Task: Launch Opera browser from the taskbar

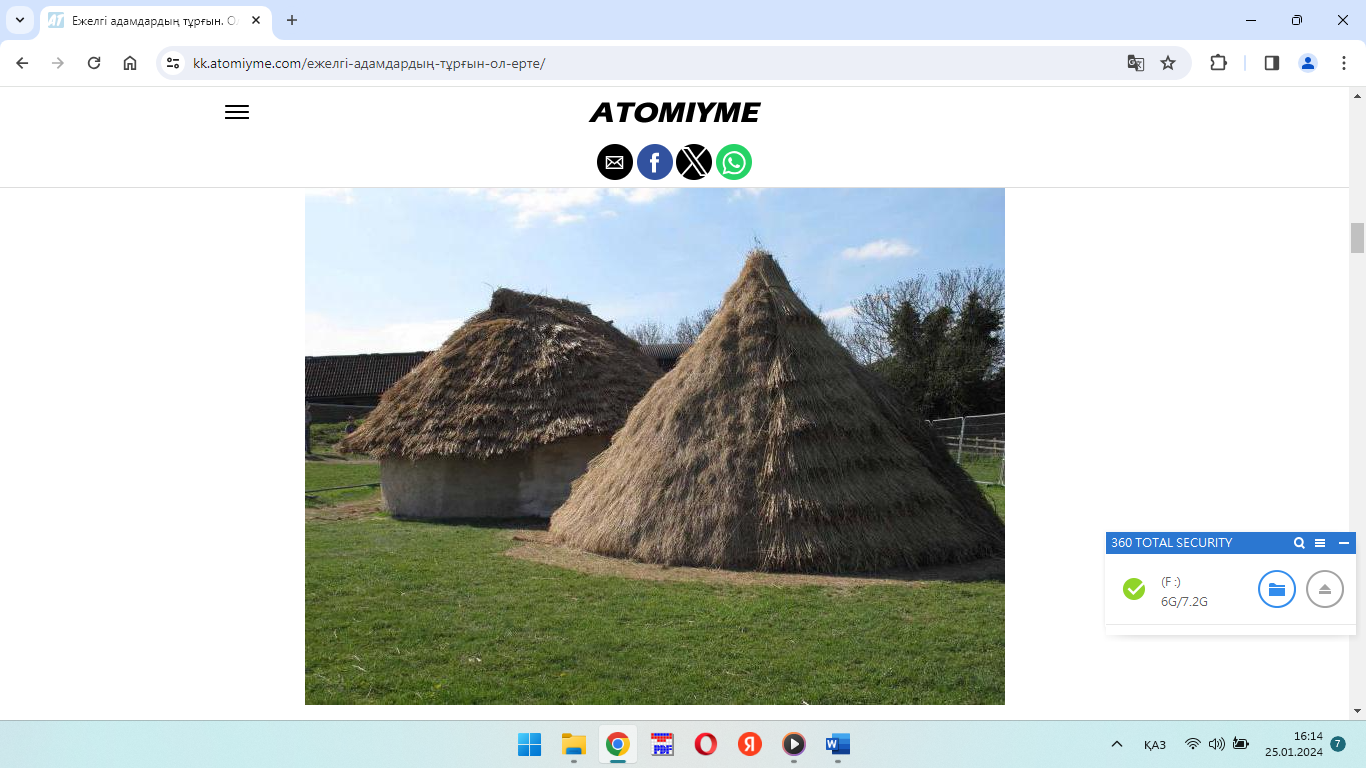Action: point(706,744)
